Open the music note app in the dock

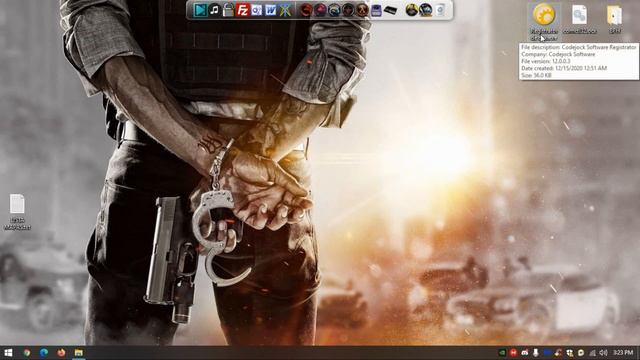(x=214, y=10)
